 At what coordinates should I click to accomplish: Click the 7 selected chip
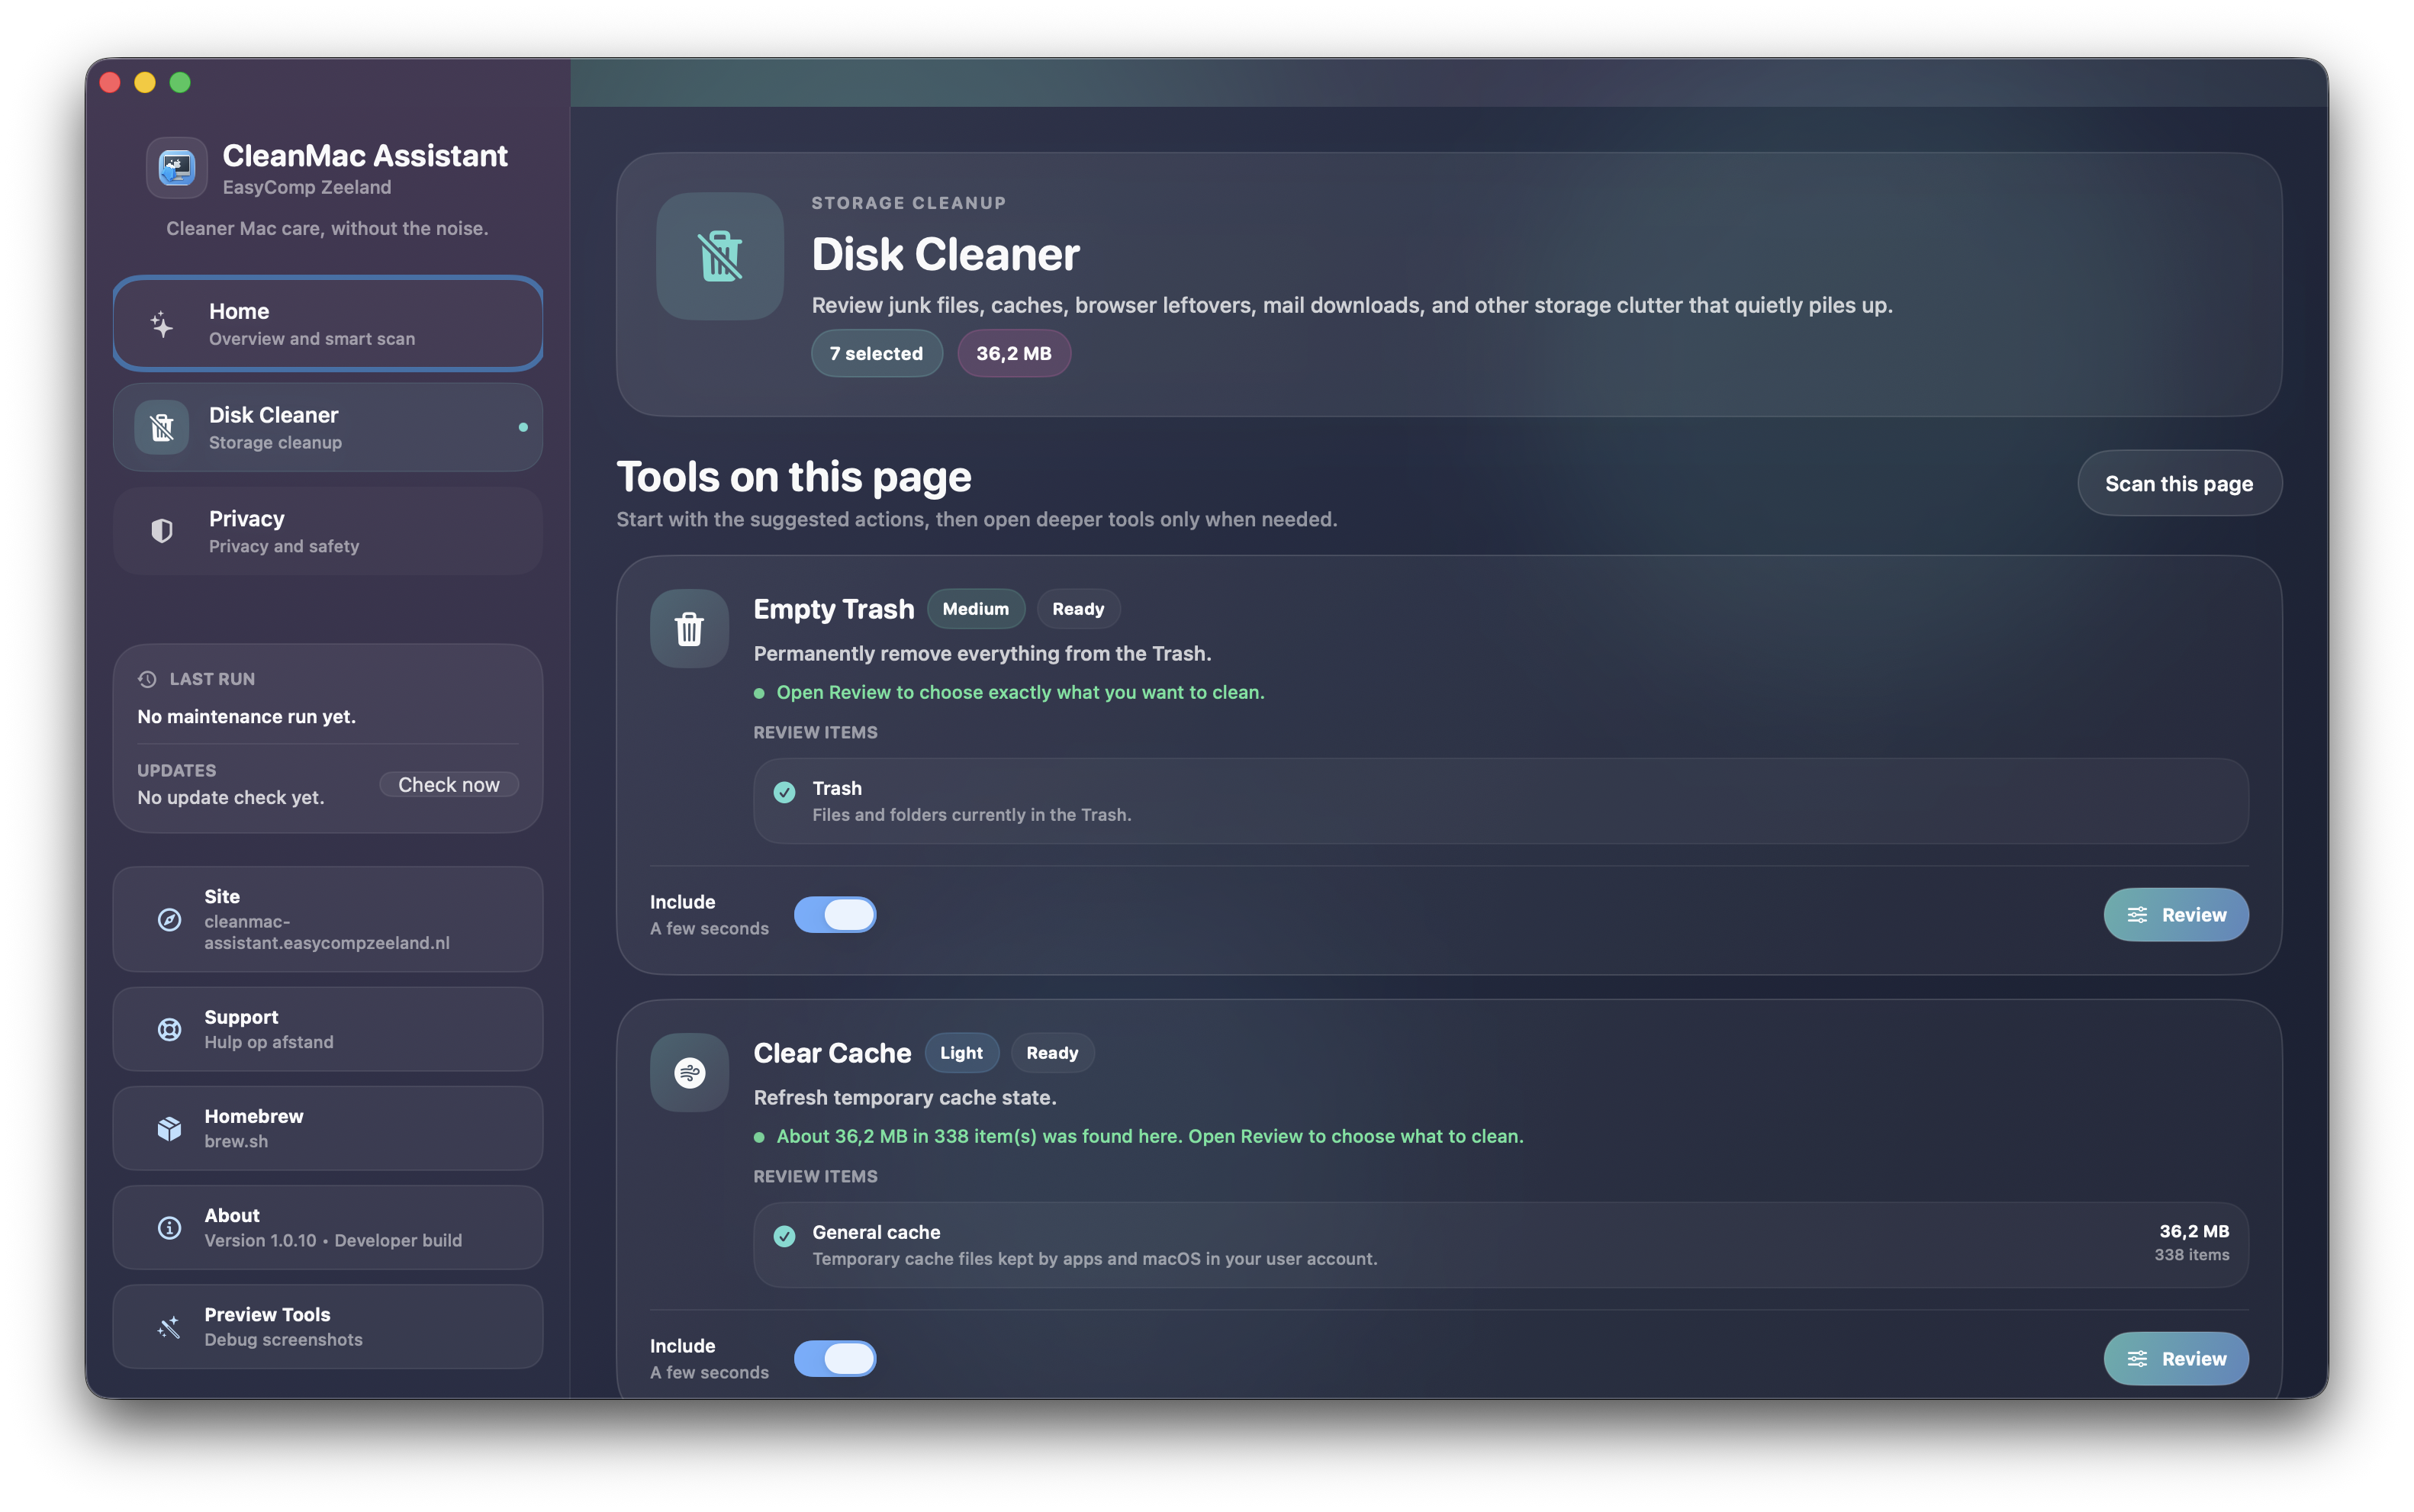(876, 352)
